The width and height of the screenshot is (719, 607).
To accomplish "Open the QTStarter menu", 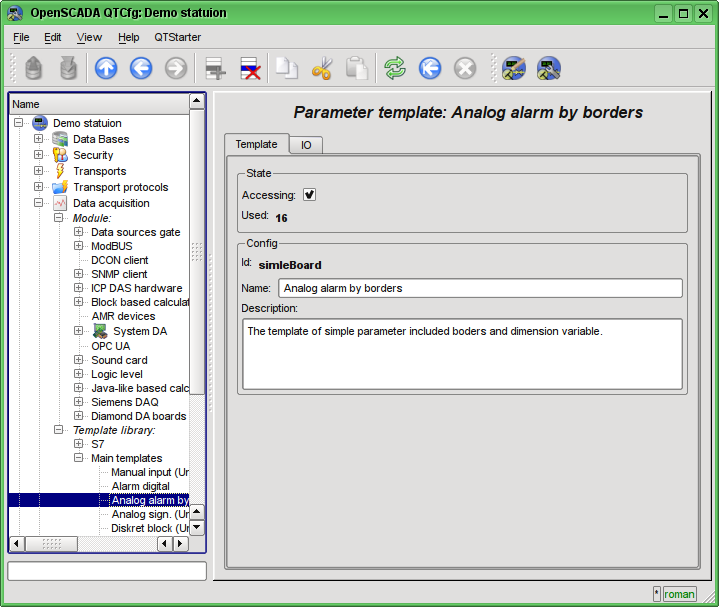I will point(177,37).
